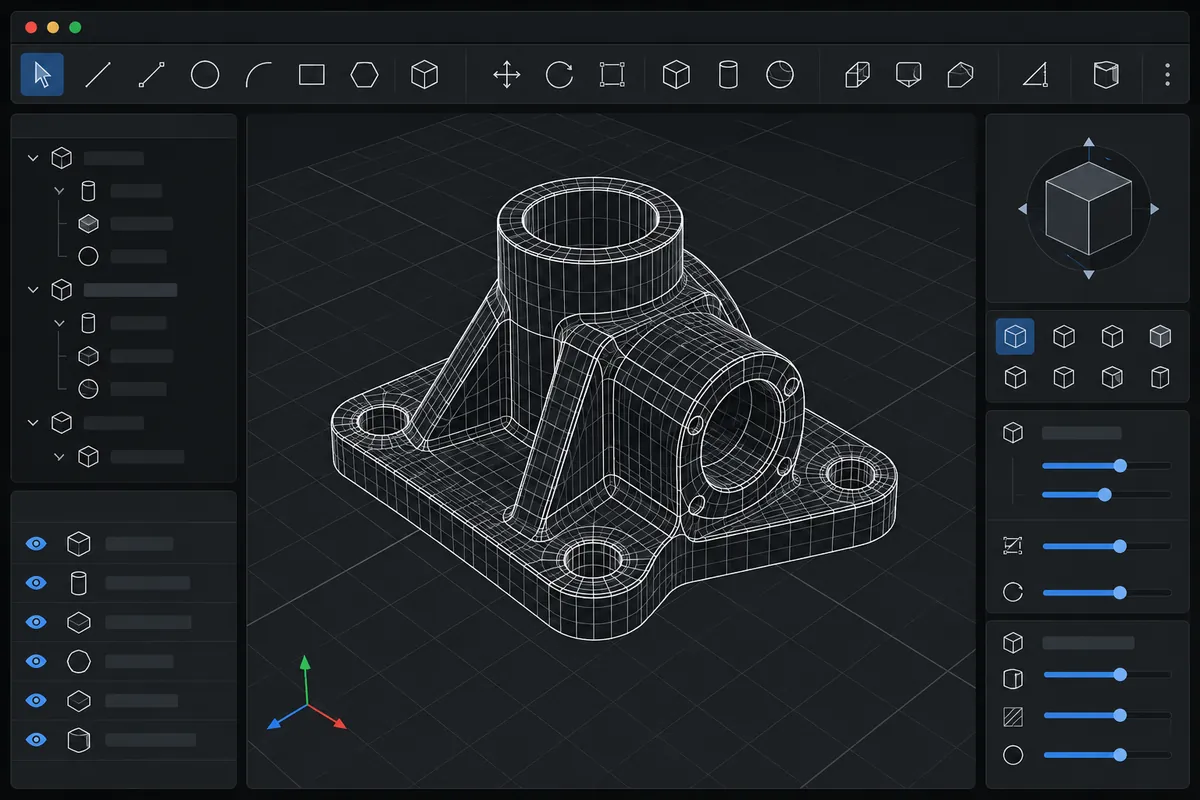
Task: Select the filled box item in the first tree group
Action: click(88, 224)
